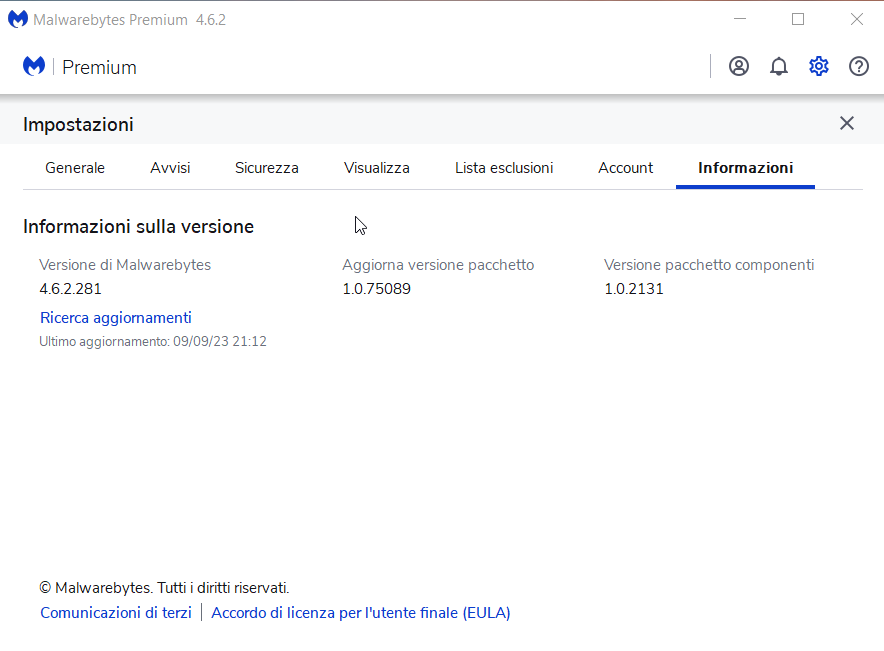
Task: Open the Account tab
Action: [x=626, y=168]
